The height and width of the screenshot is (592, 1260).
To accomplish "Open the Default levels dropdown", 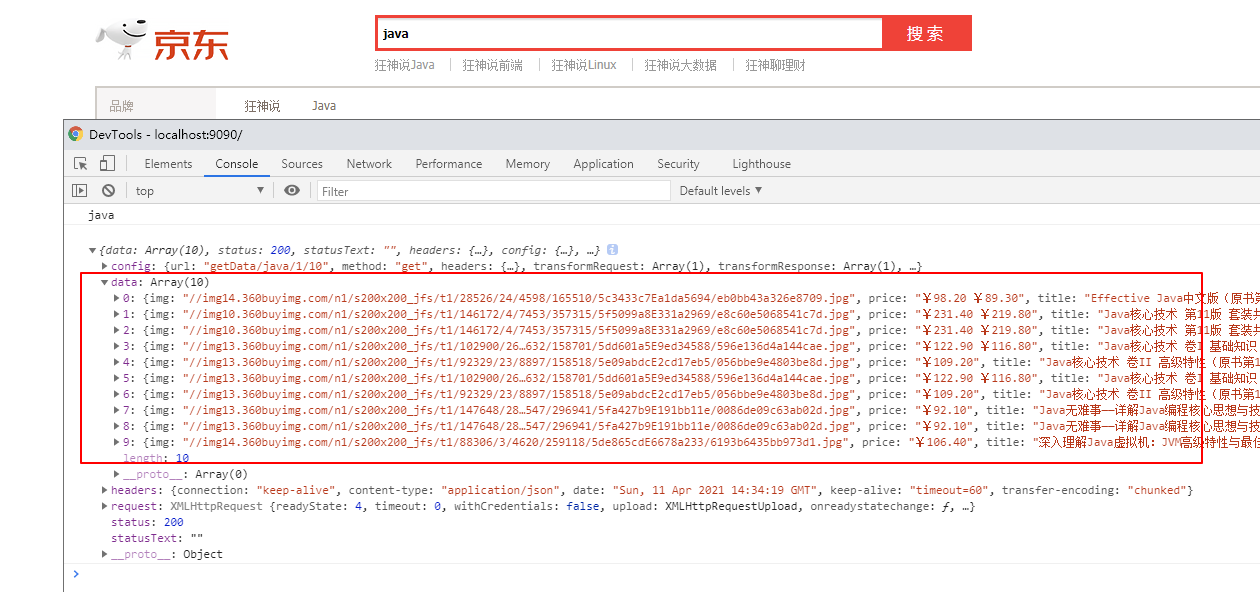I will pyautogui.click(x=720, y=190).
